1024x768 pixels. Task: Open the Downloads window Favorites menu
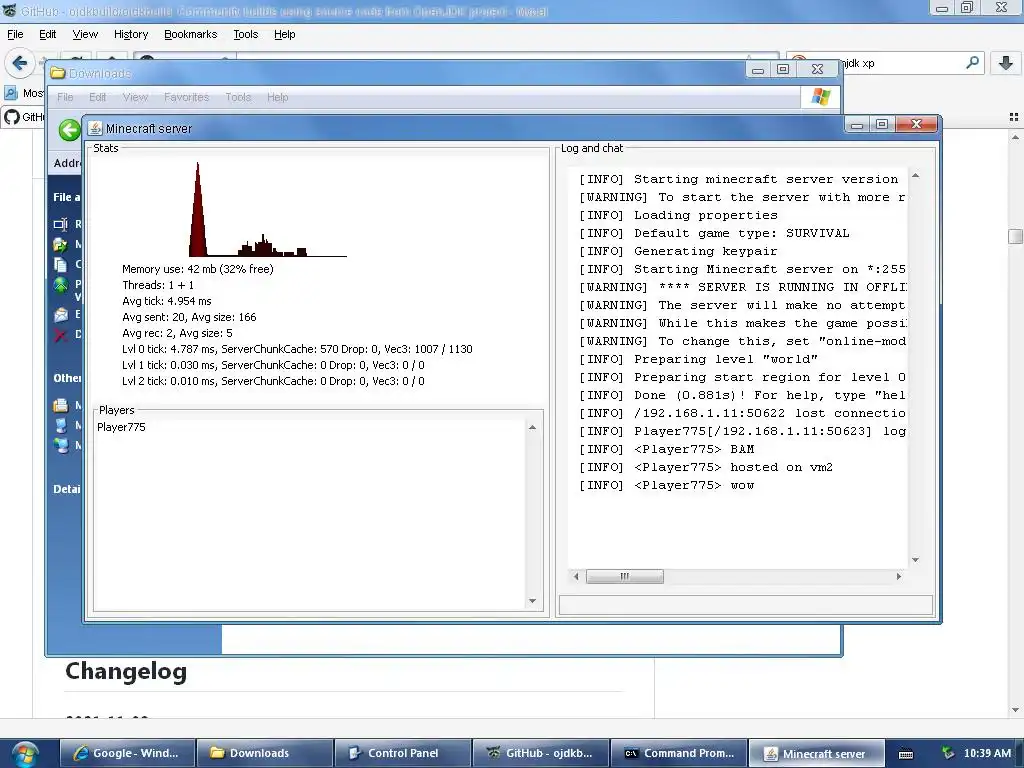coord(186,97)
